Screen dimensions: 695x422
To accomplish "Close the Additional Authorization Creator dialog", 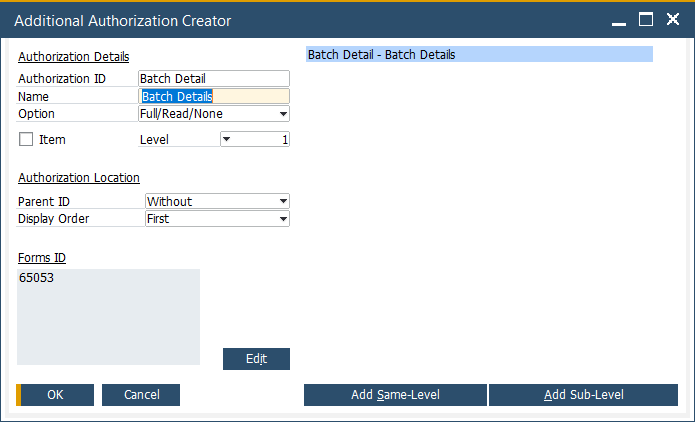I will pyautogui.click(x=672, y=20).
